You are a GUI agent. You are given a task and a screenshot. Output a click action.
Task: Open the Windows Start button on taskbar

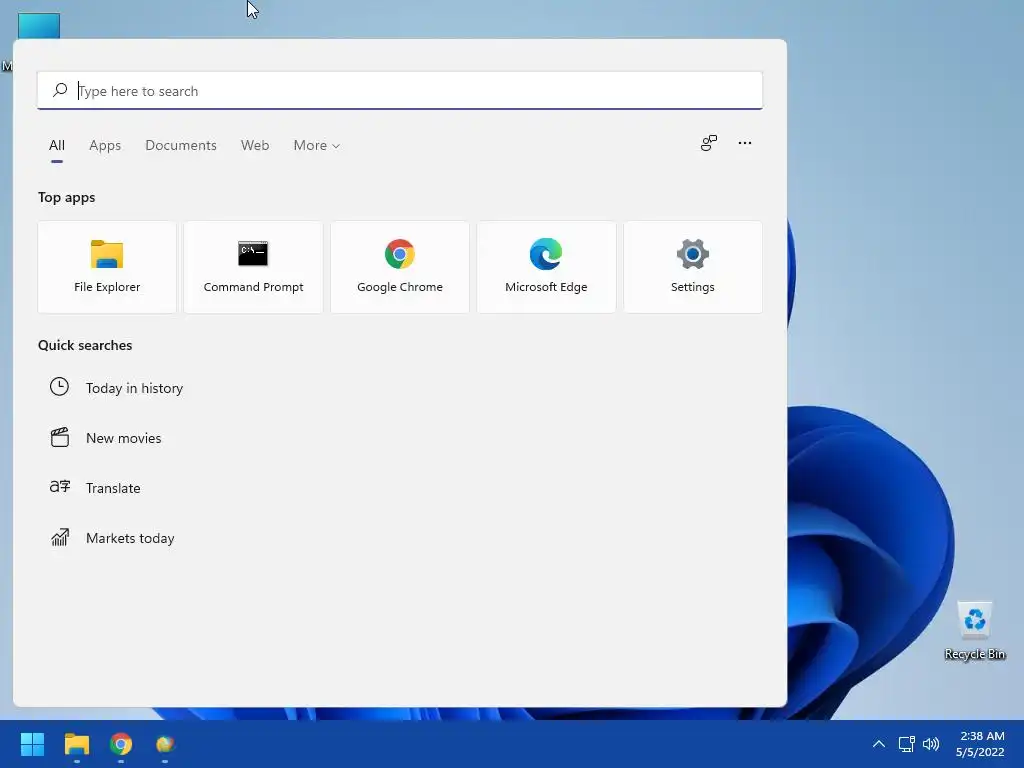(32, 744)
